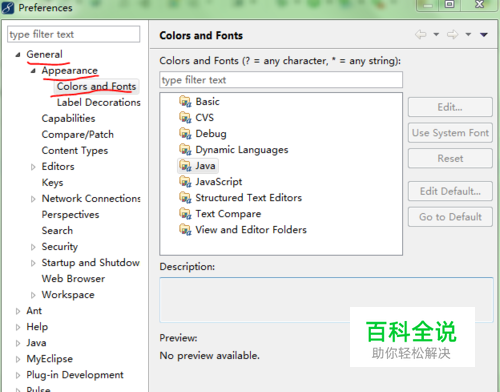Image resolution: width=500 pixels, height=392 pixels.
Task: Select the Debug category label
Action: point(211,133)
